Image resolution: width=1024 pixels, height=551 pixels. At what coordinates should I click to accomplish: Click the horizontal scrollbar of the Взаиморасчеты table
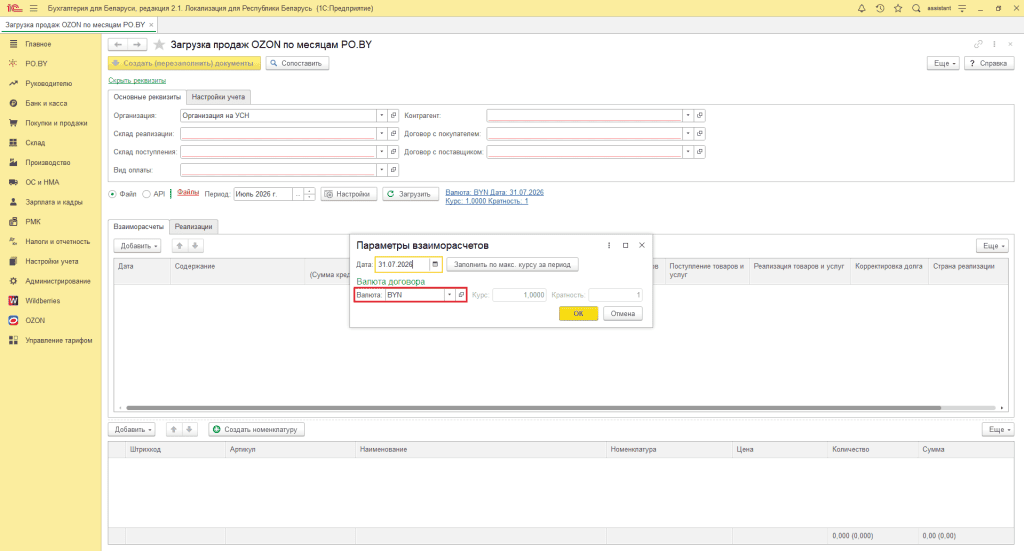pos(533,407)
